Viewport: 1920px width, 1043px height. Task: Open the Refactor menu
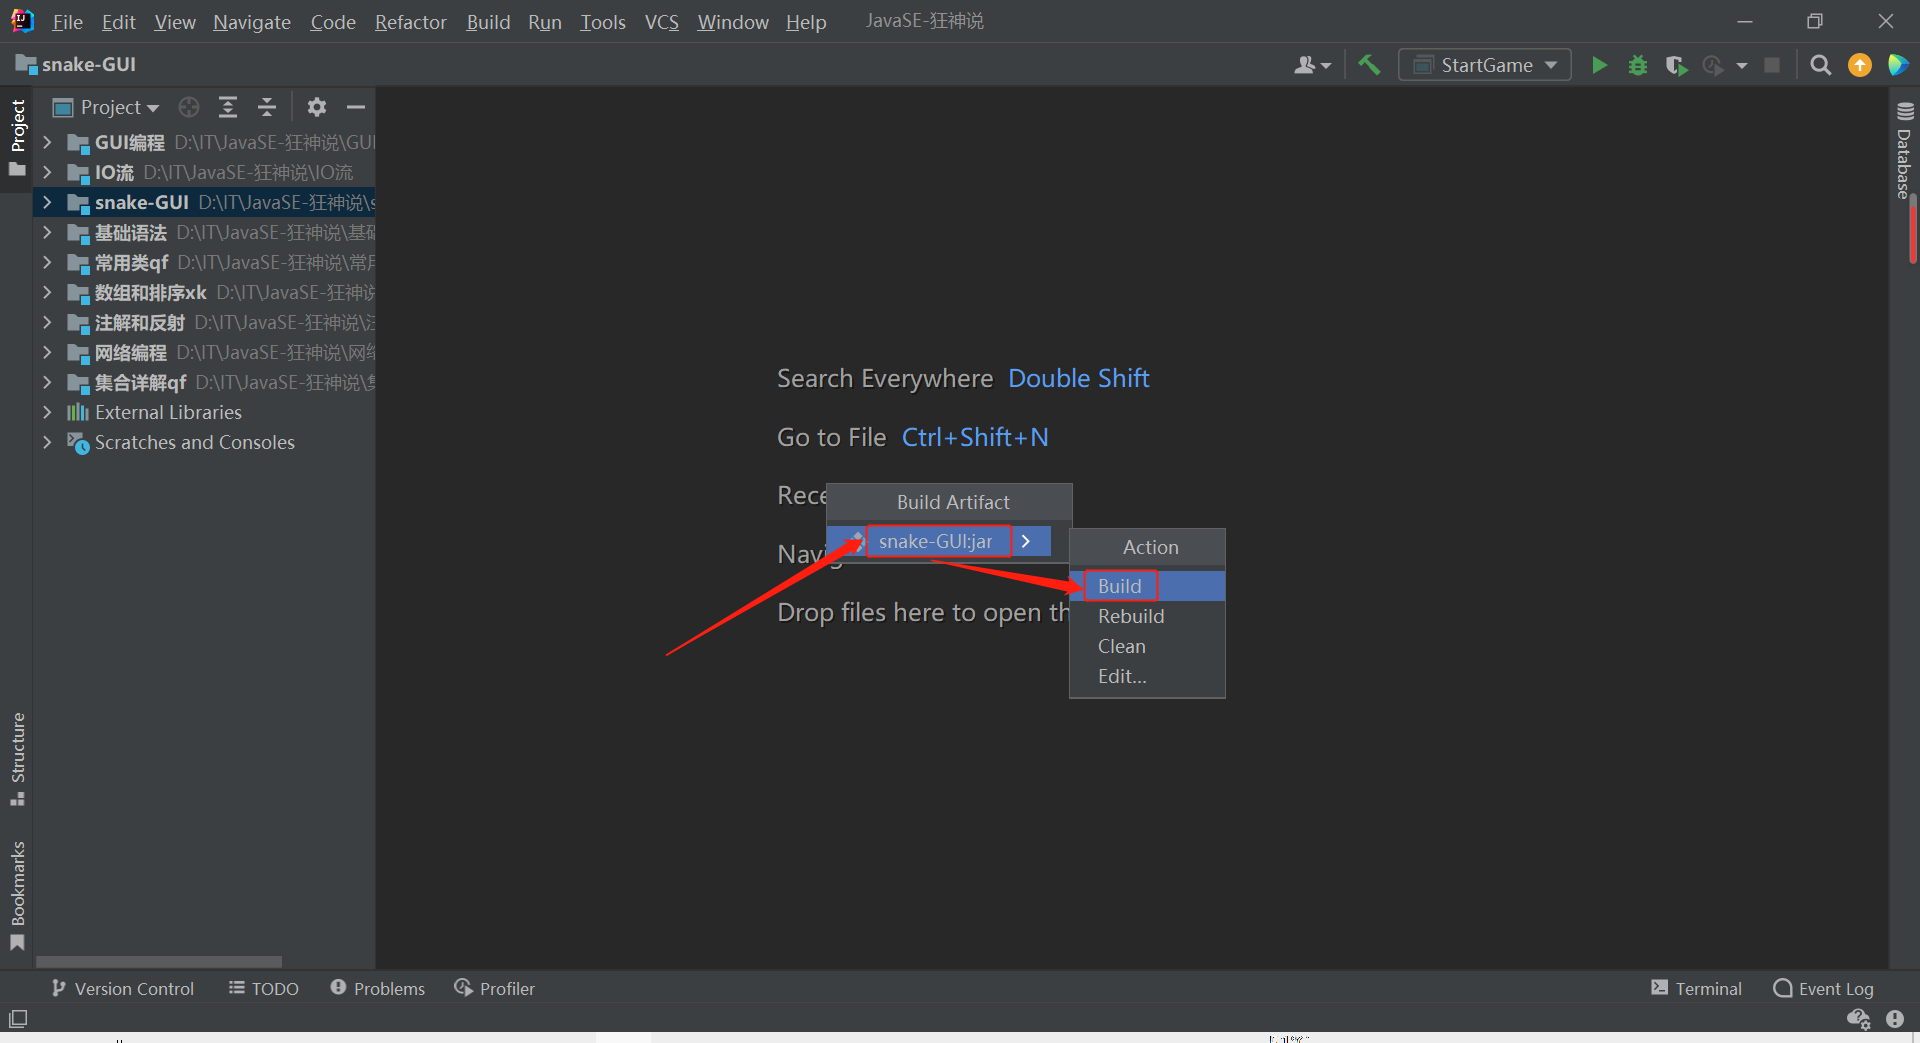coord(410,22)
